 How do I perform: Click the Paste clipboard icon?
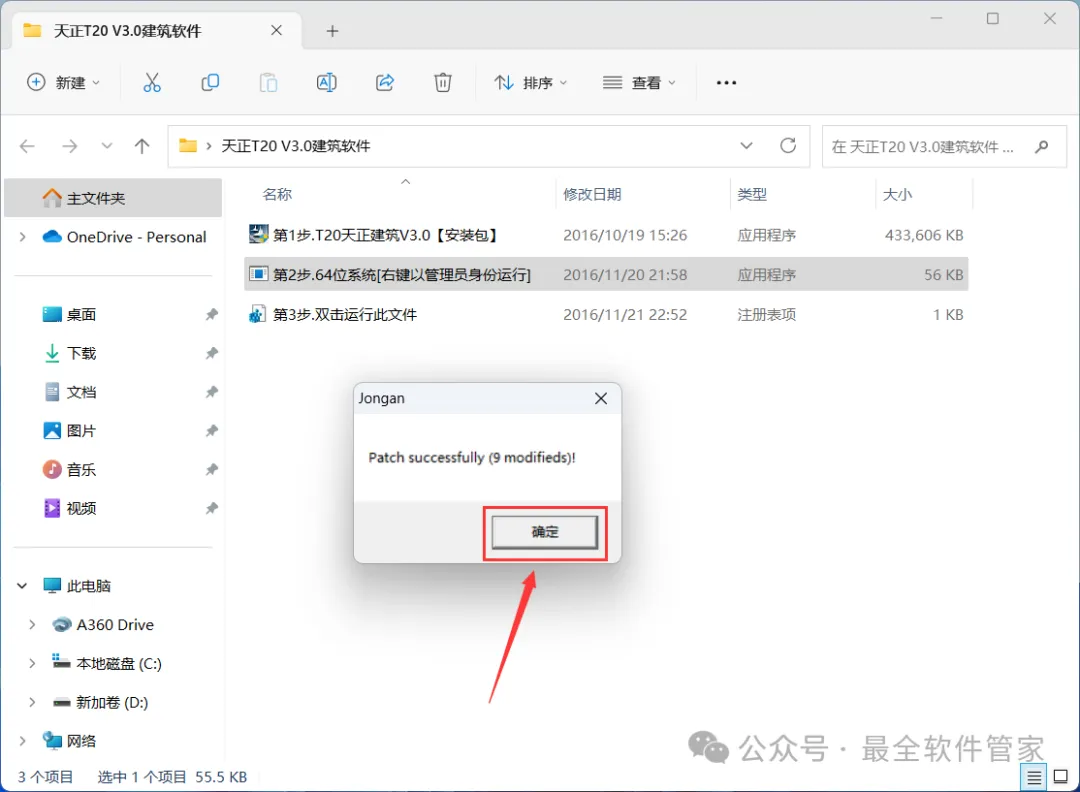[268, 83]
